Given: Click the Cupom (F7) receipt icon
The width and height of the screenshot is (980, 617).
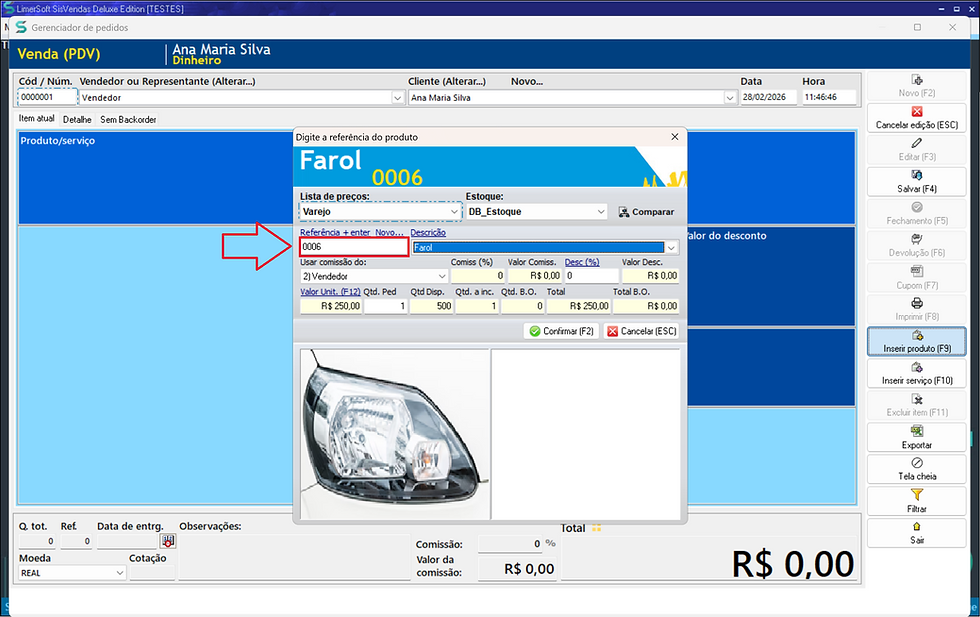Looking at the screenshot, I should coord(916,274).
